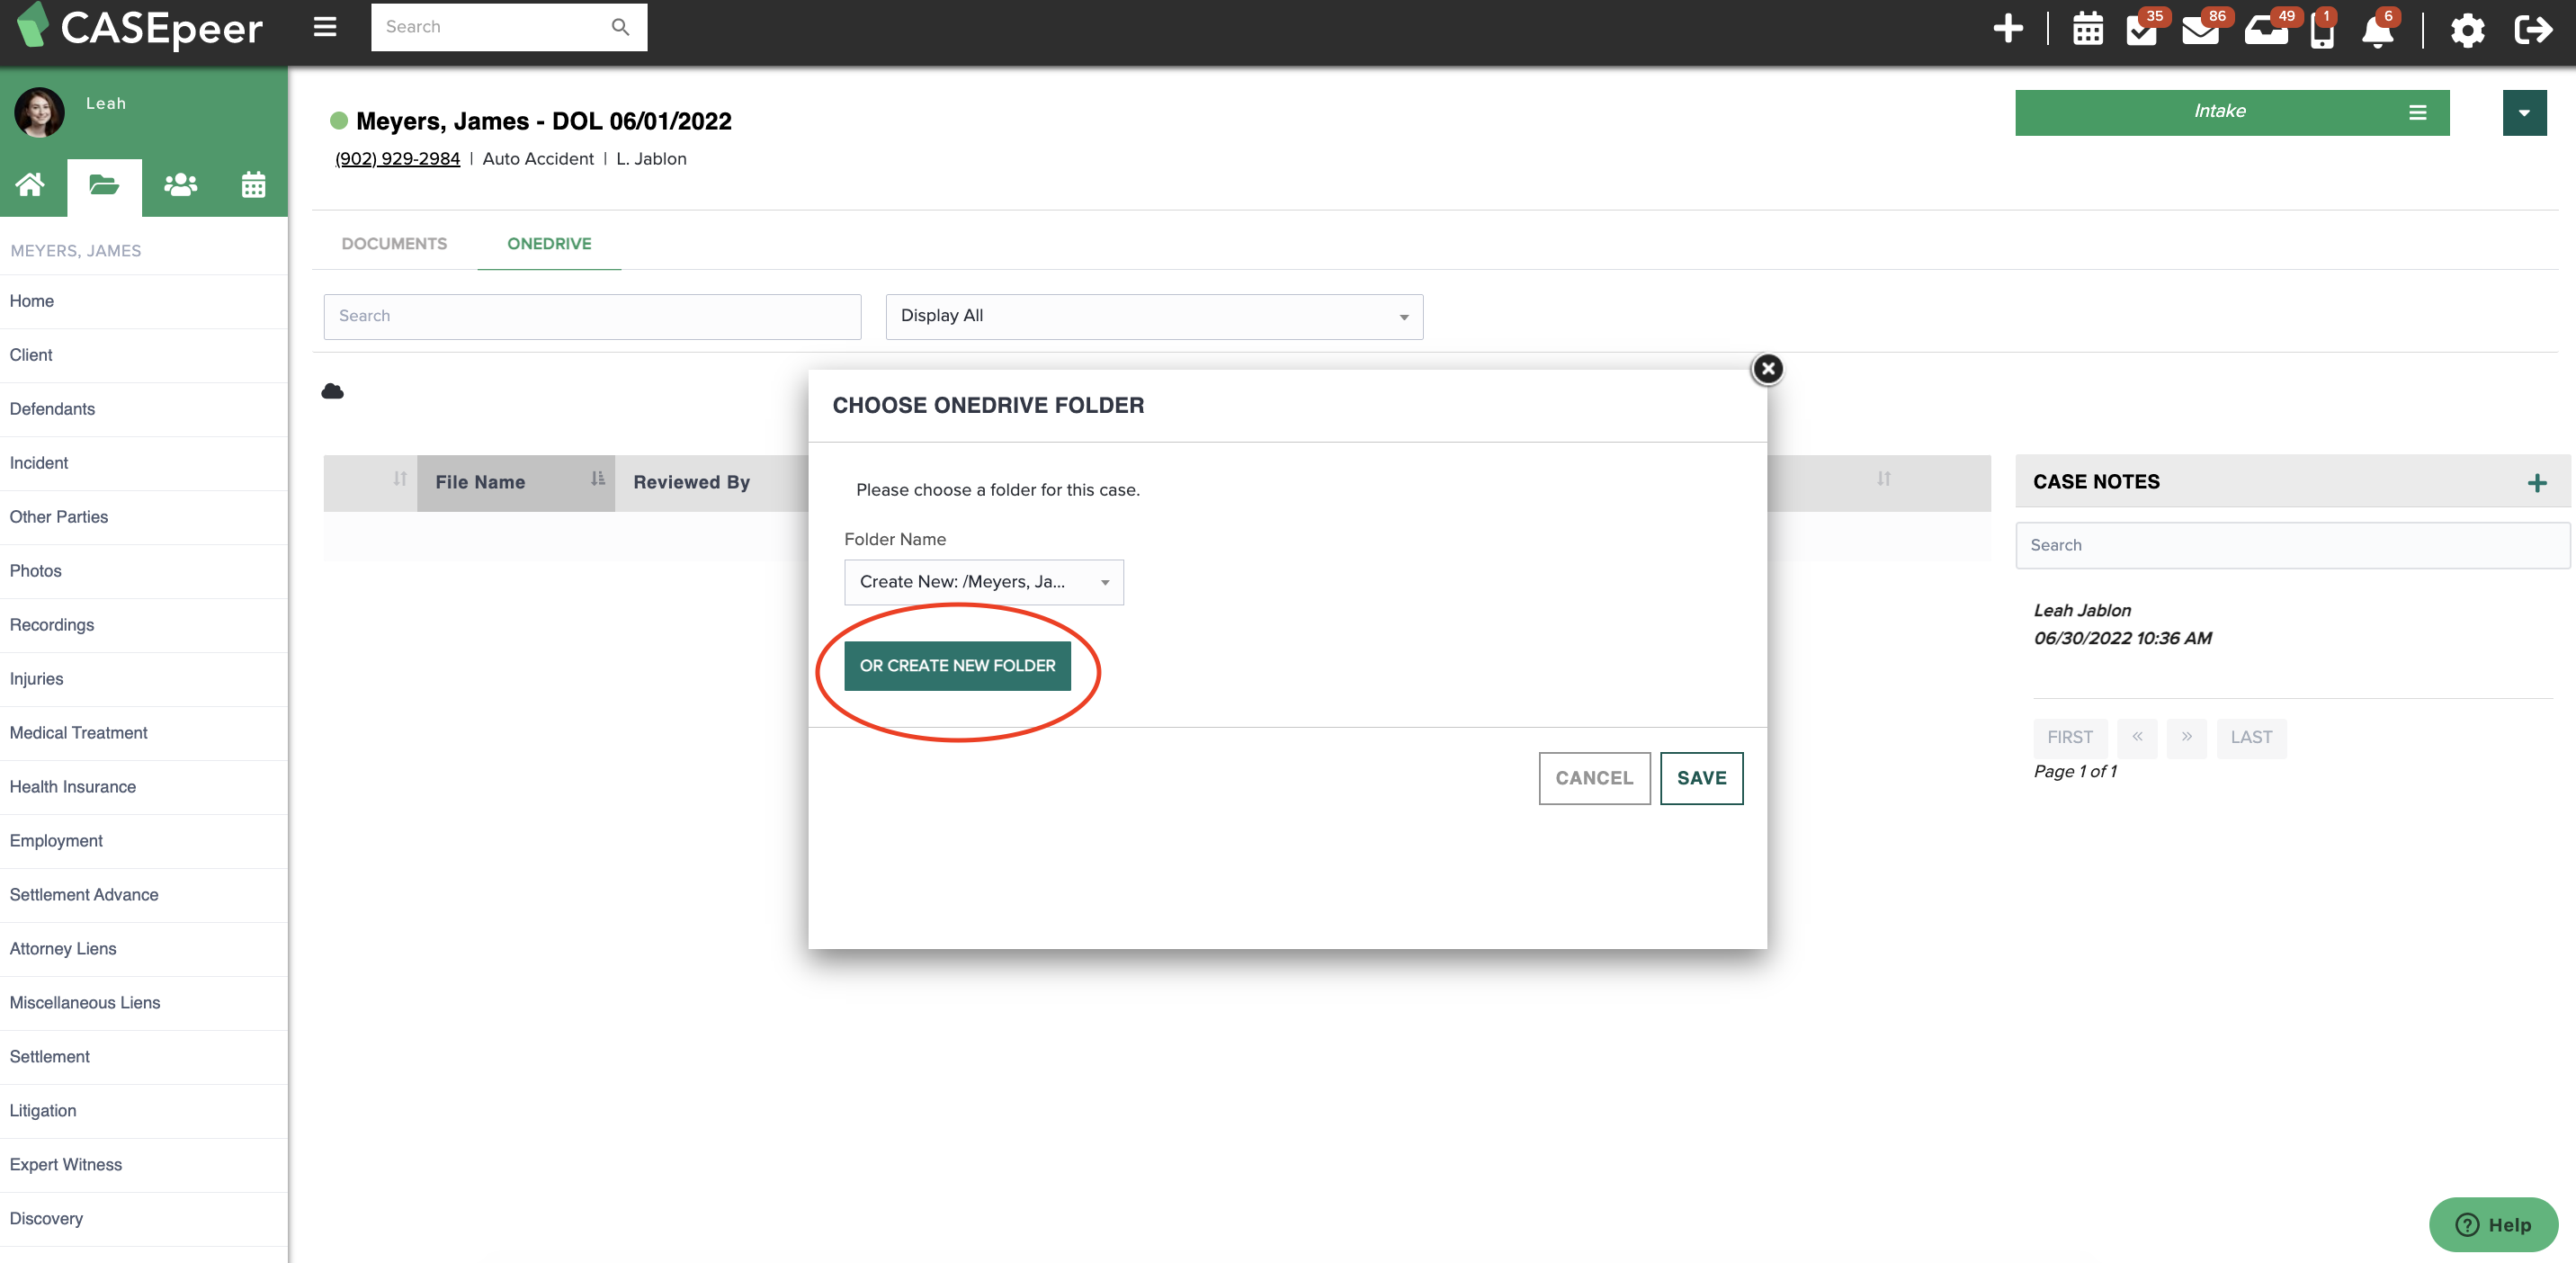
Task: Open the mail icon showing 86 unread
Action: point(2201,30)
